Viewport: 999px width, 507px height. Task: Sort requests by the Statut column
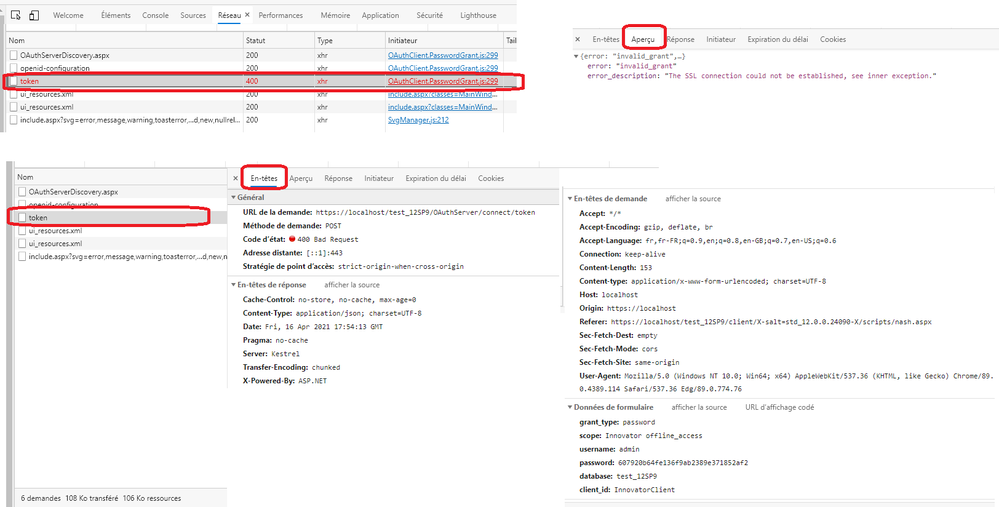258,41
